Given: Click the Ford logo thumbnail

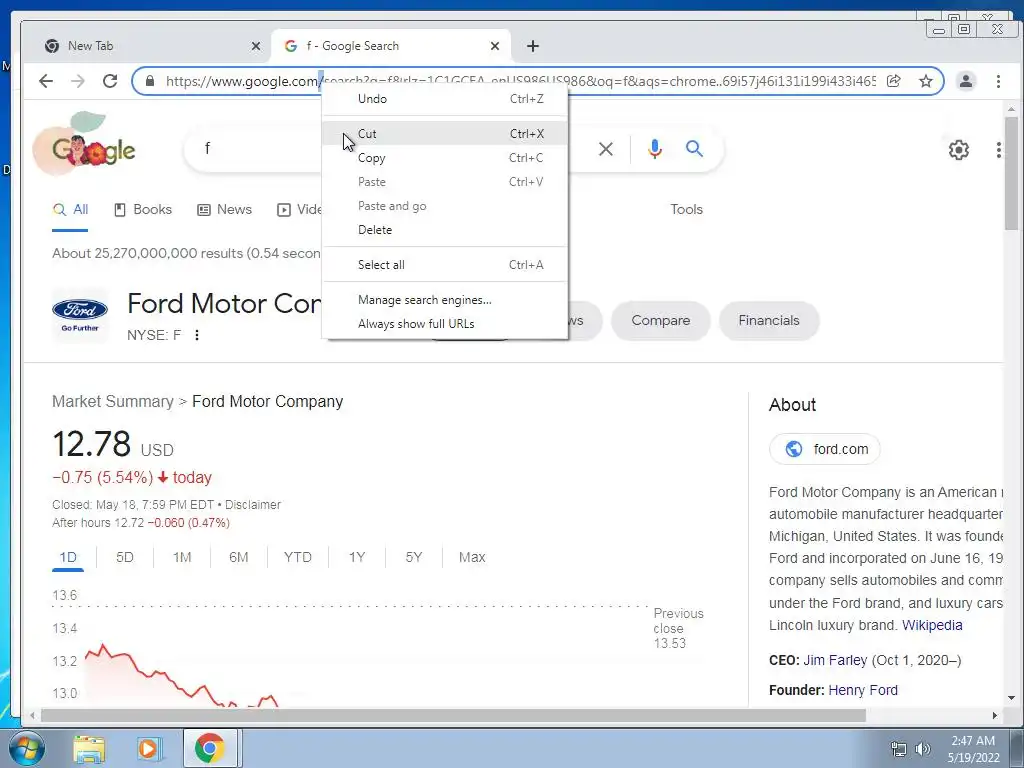Looking at the screenshot, I should point(80,315).
